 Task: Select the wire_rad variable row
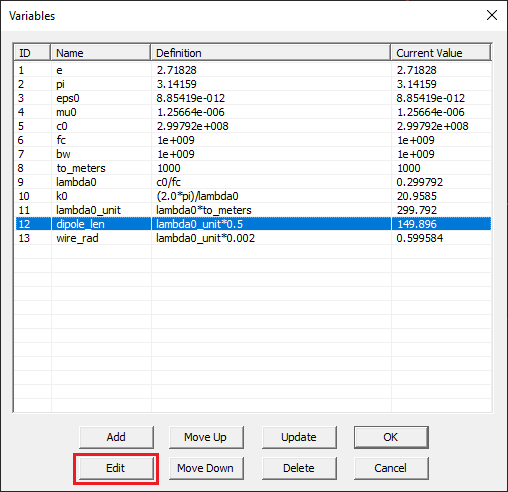tap(253, 238)
